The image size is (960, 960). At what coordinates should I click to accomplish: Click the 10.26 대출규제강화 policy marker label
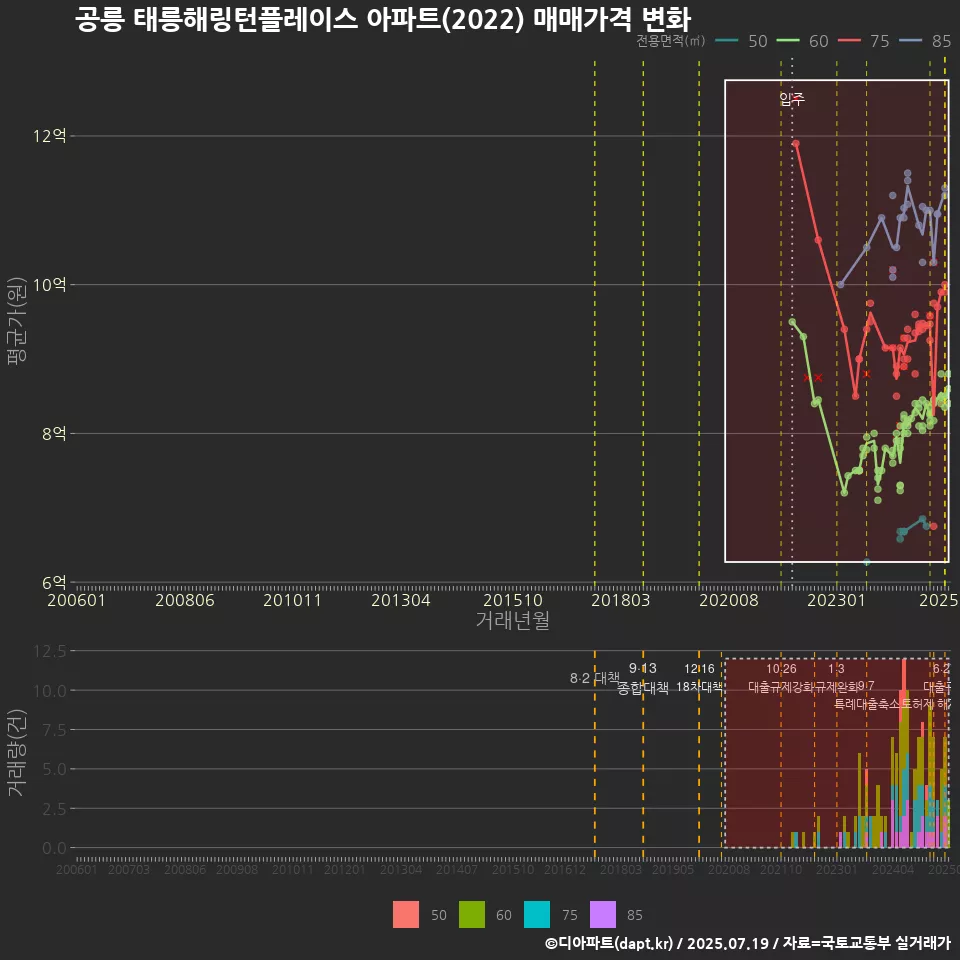tap(781, 678)
